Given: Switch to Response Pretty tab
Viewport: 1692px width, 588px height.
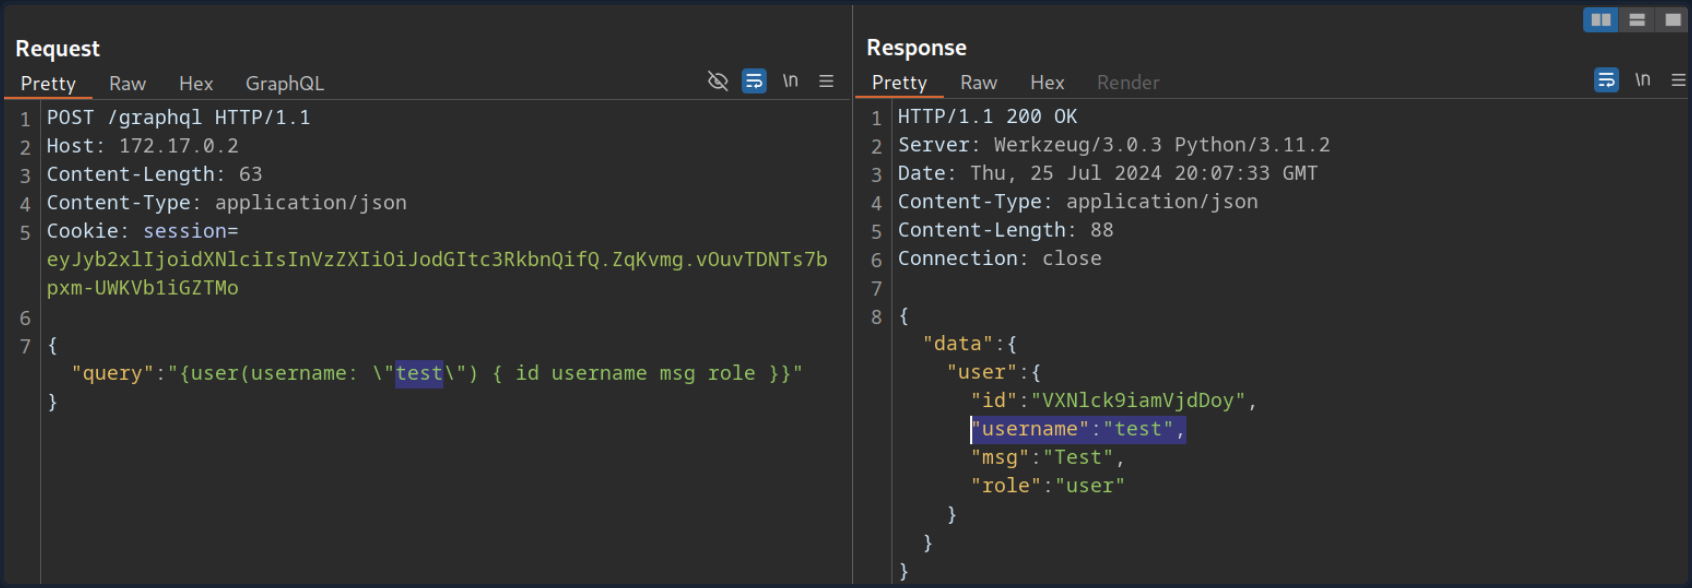Looking at the screenshot, I should [899, 83].
